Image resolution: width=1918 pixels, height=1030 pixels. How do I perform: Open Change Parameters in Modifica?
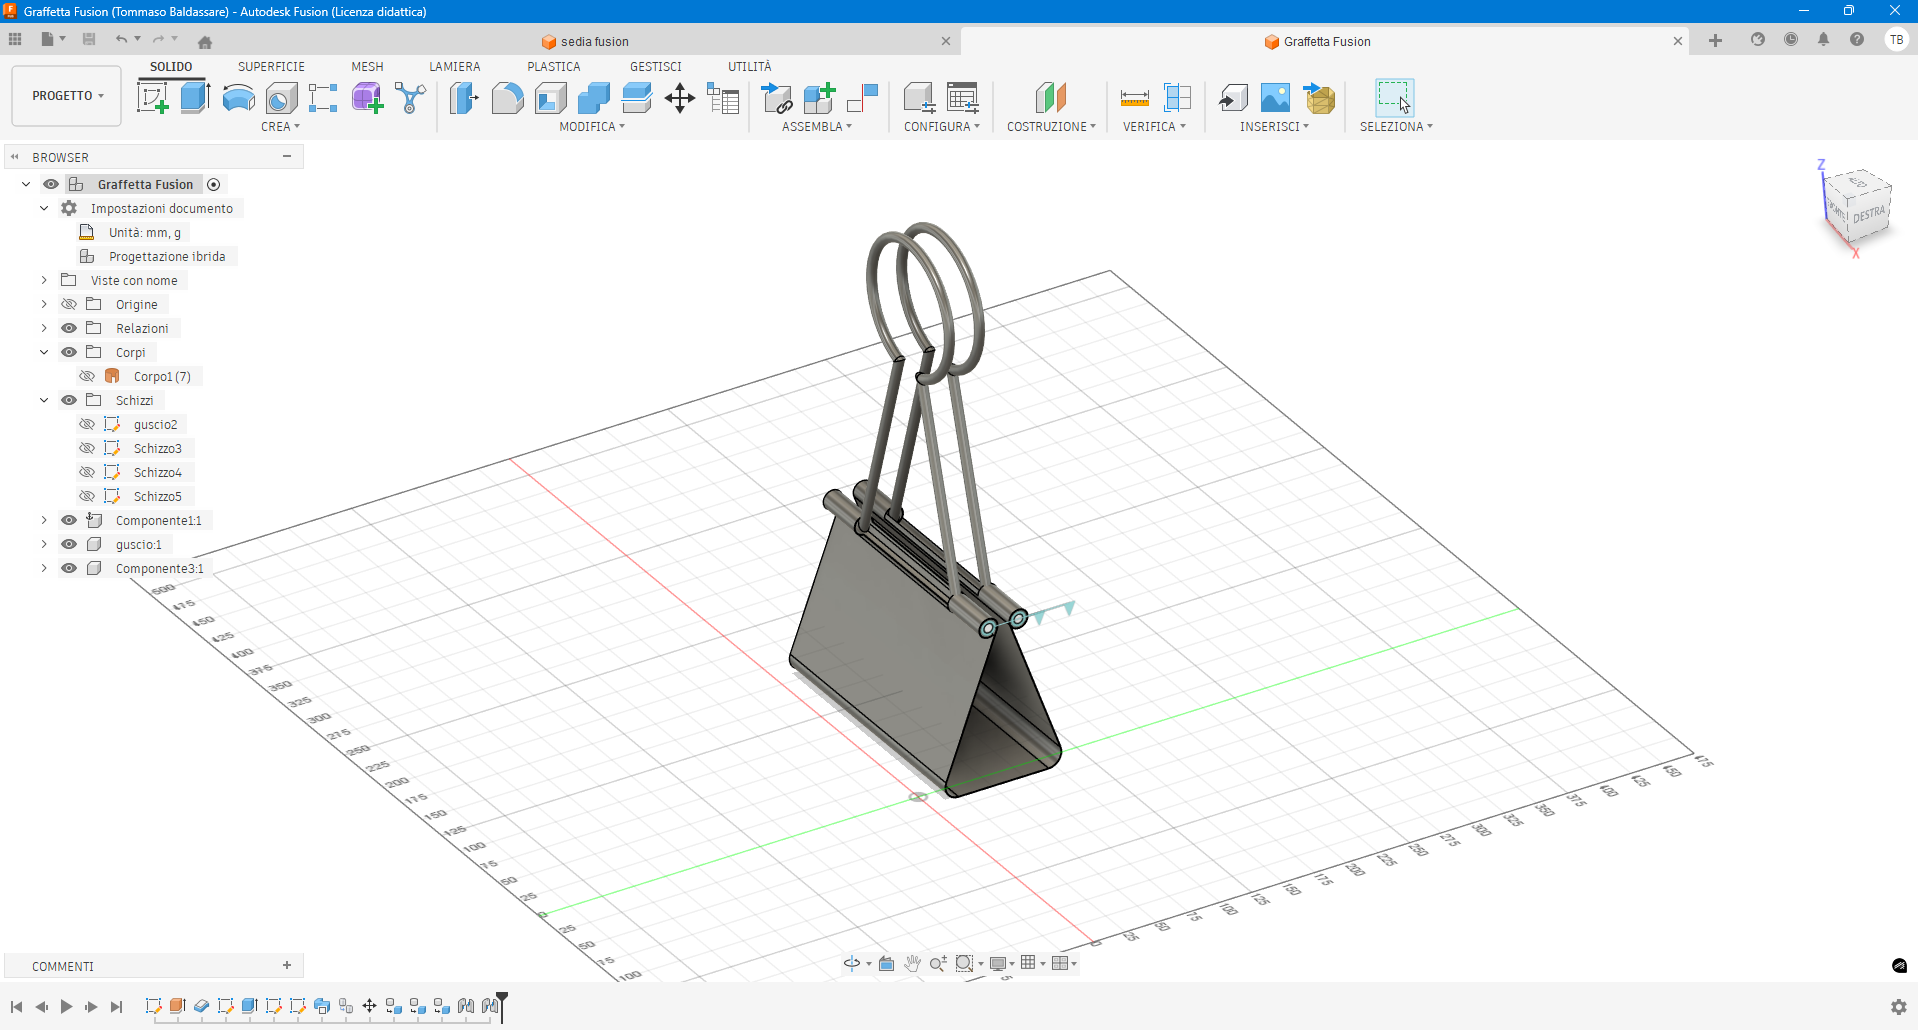point(724,97)
